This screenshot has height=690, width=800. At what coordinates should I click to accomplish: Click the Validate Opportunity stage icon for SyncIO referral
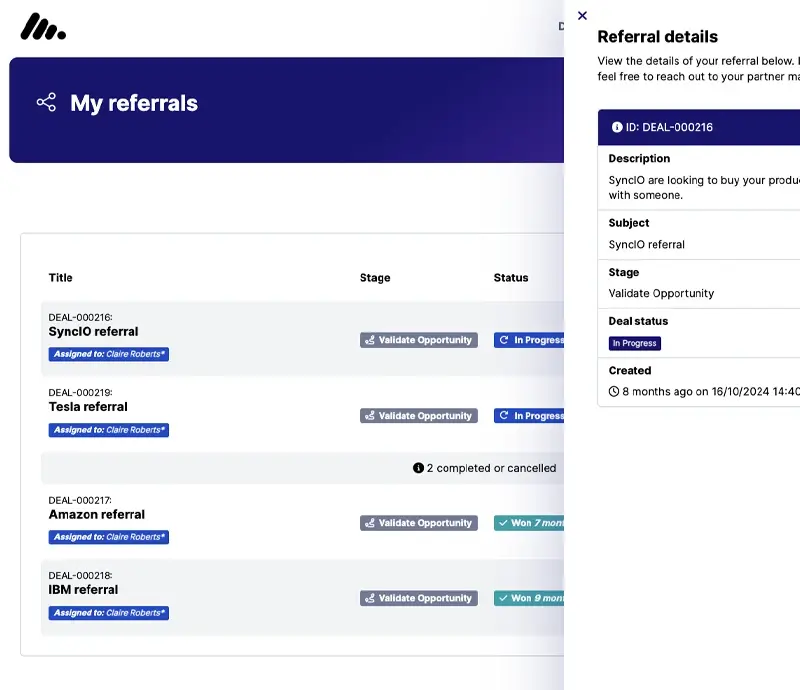(370, 340)
